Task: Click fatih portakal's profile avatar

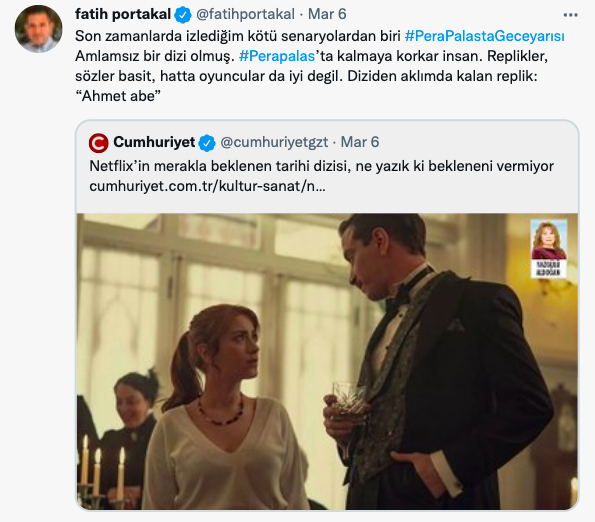Action: pyautogui.click(x=38, y=29)
